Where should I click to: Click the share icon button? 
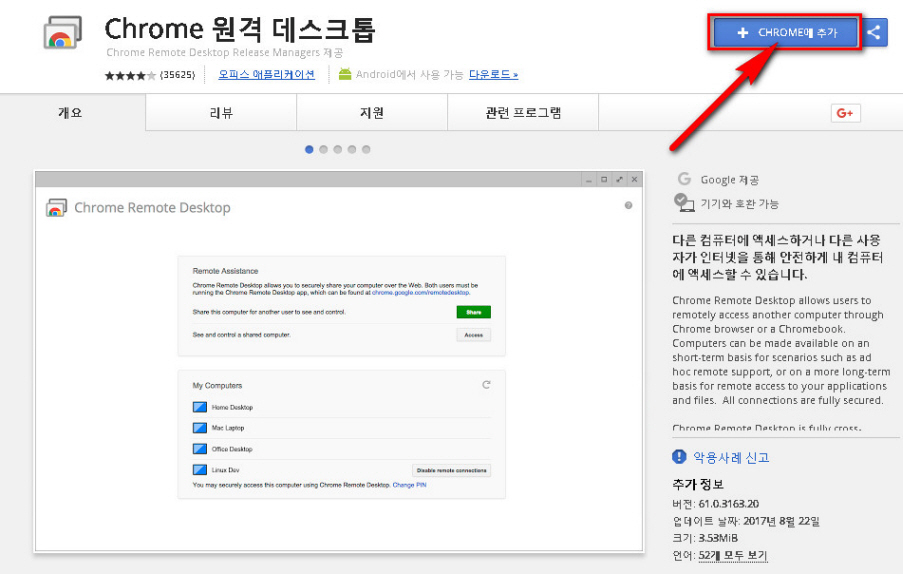click(874, 32)
